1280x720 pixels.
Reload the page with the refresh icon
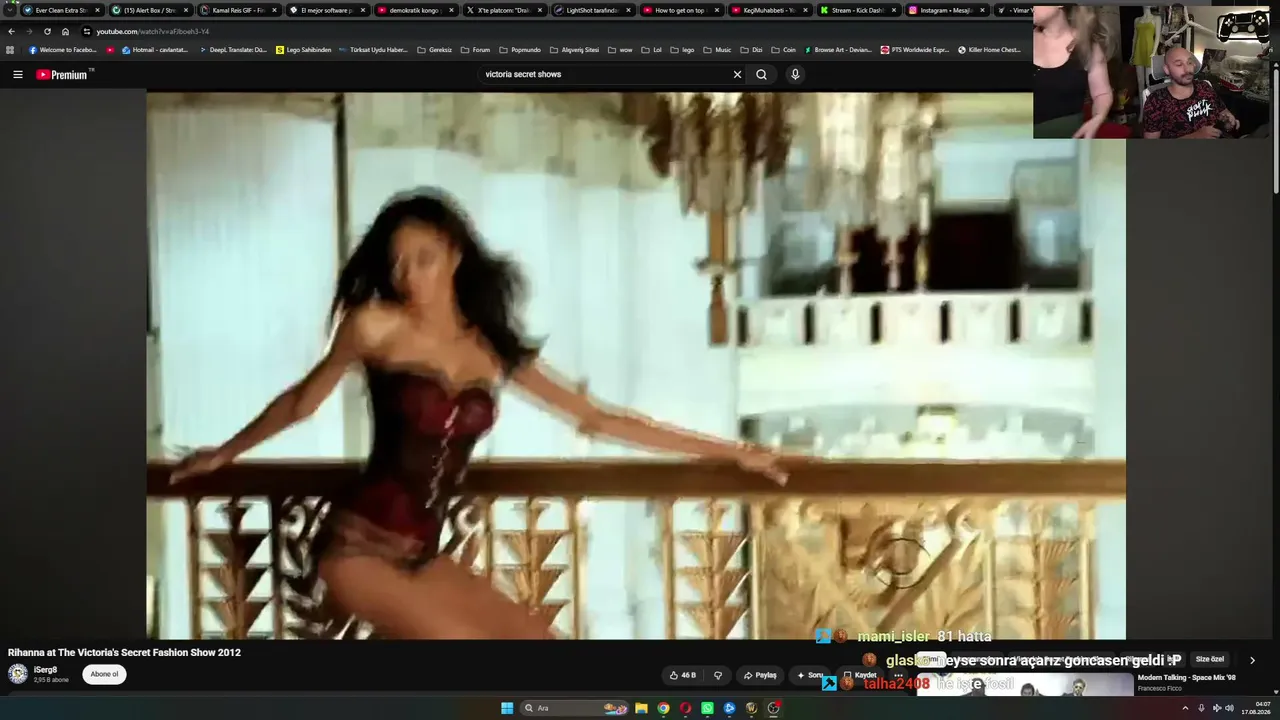(47, 31)
